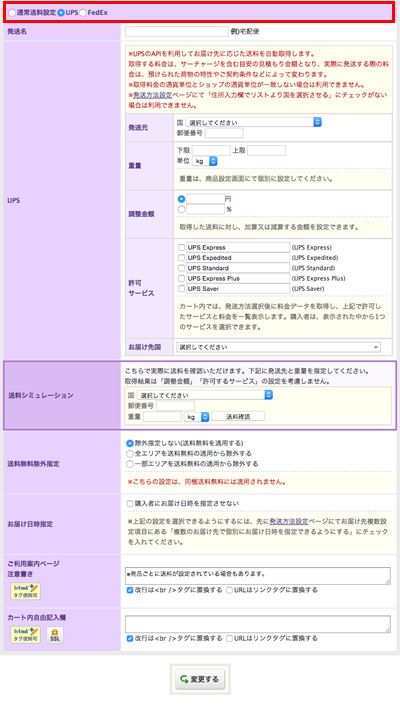Toggle URLはリンクタグに置換する for カート内自由記入欄

click(x=229, y=638)
